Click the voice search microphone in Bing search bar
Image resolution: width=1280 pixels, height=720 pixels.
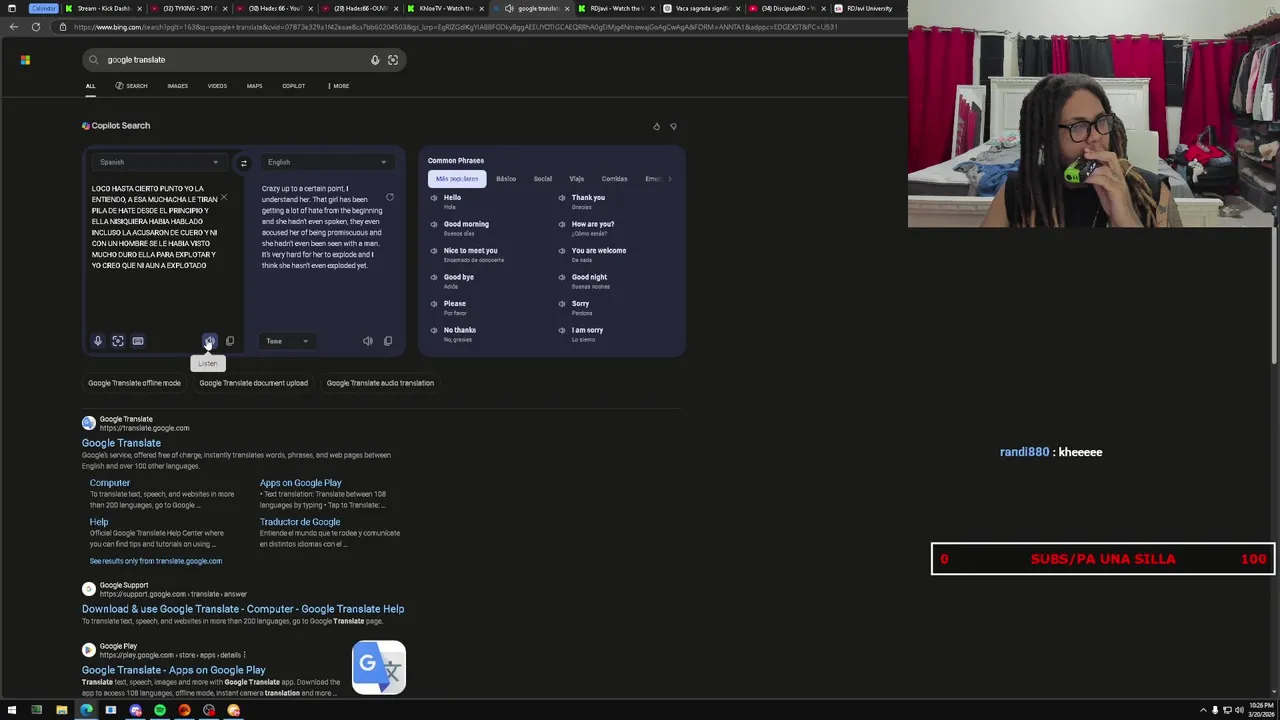(375, 60)
